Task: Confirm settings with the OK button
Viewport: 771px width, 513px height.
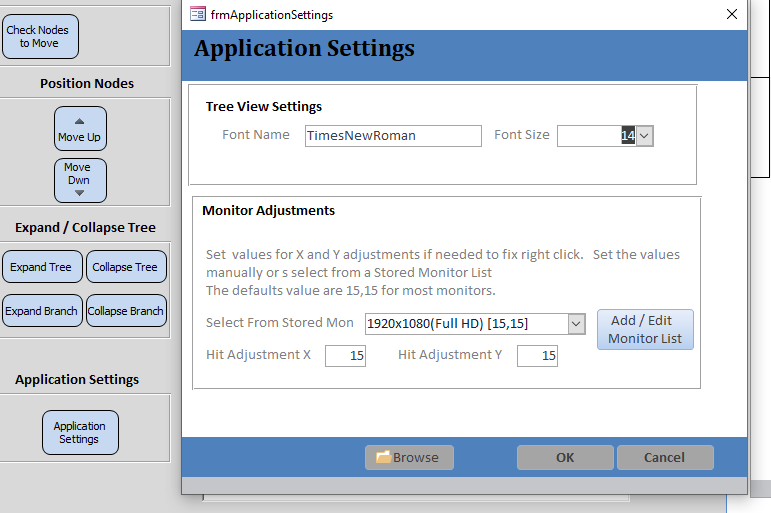Action: pos(565,457)
